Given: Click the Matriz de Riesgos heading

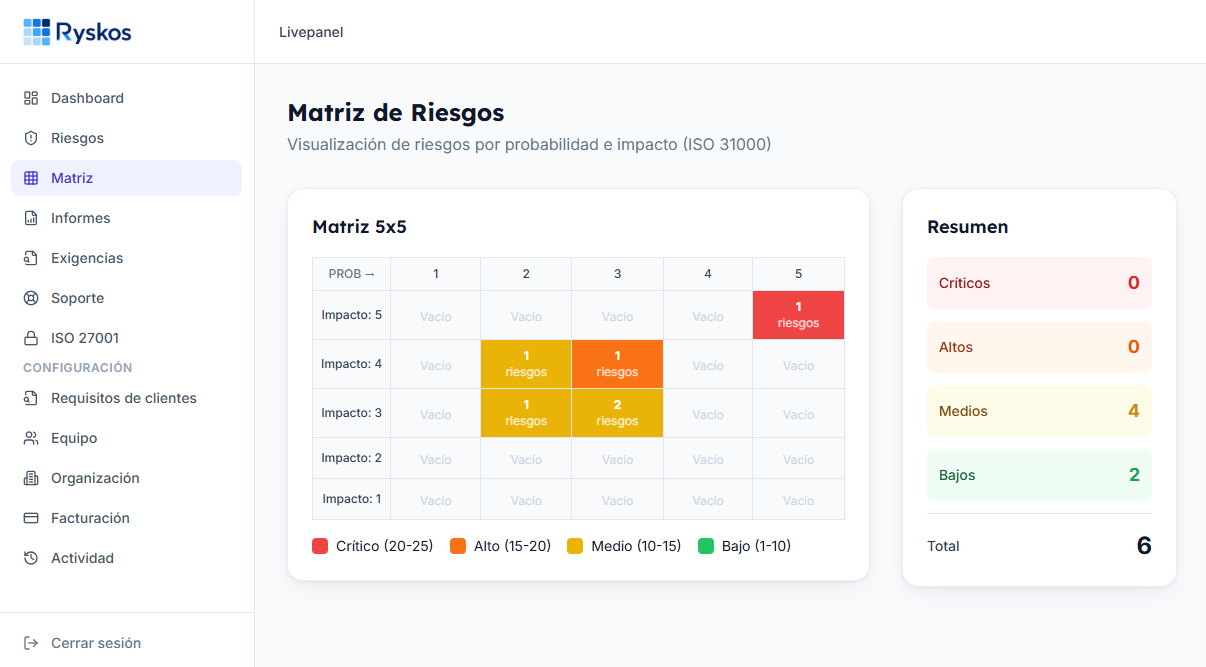Looking at the screenshot, I should [396, 112].
